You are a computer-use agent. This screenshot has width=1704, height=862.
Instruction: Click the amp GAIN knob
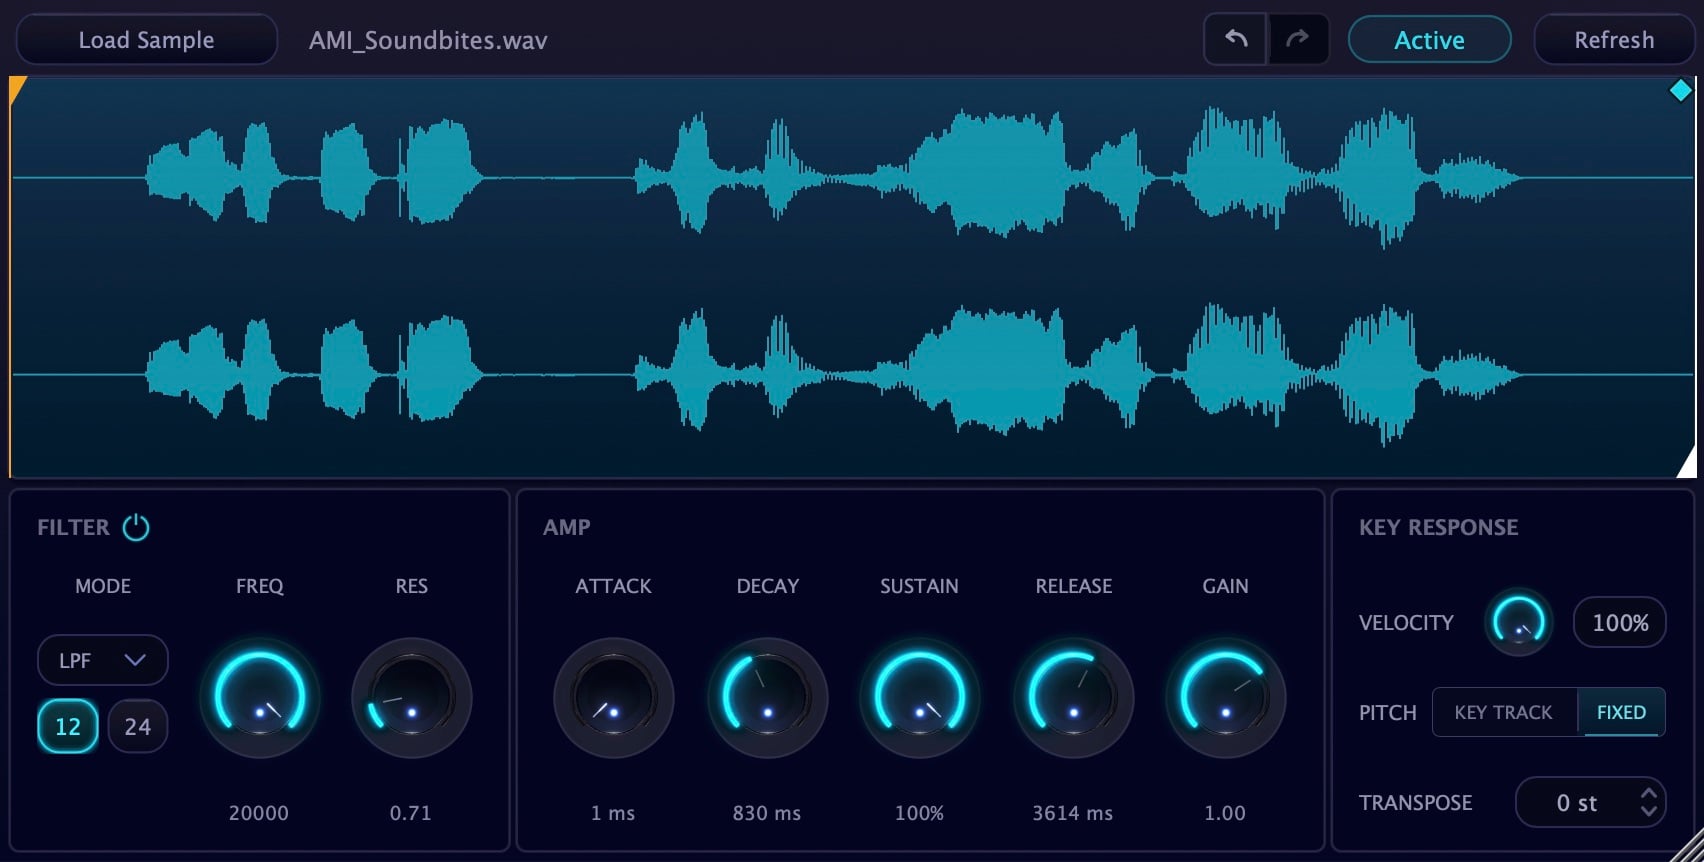[1225, 697]
